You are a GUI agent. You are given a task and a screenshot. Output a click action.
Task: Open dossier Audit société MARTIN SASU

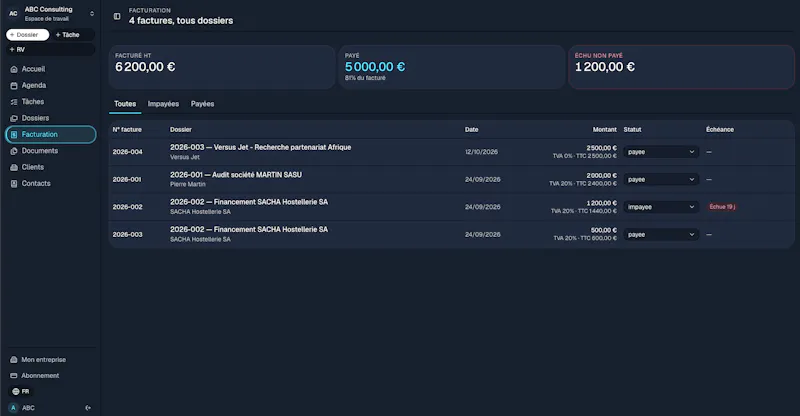[x=236, y=175]
